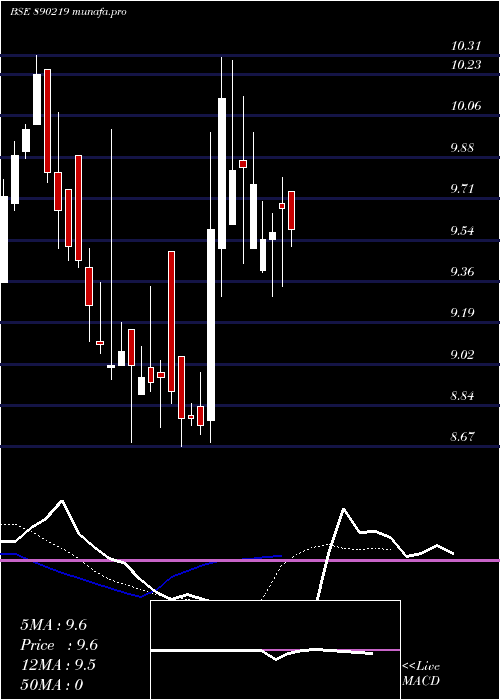
Task: Open the Live MACD inset chart
Action: click(x=275, y=650)
